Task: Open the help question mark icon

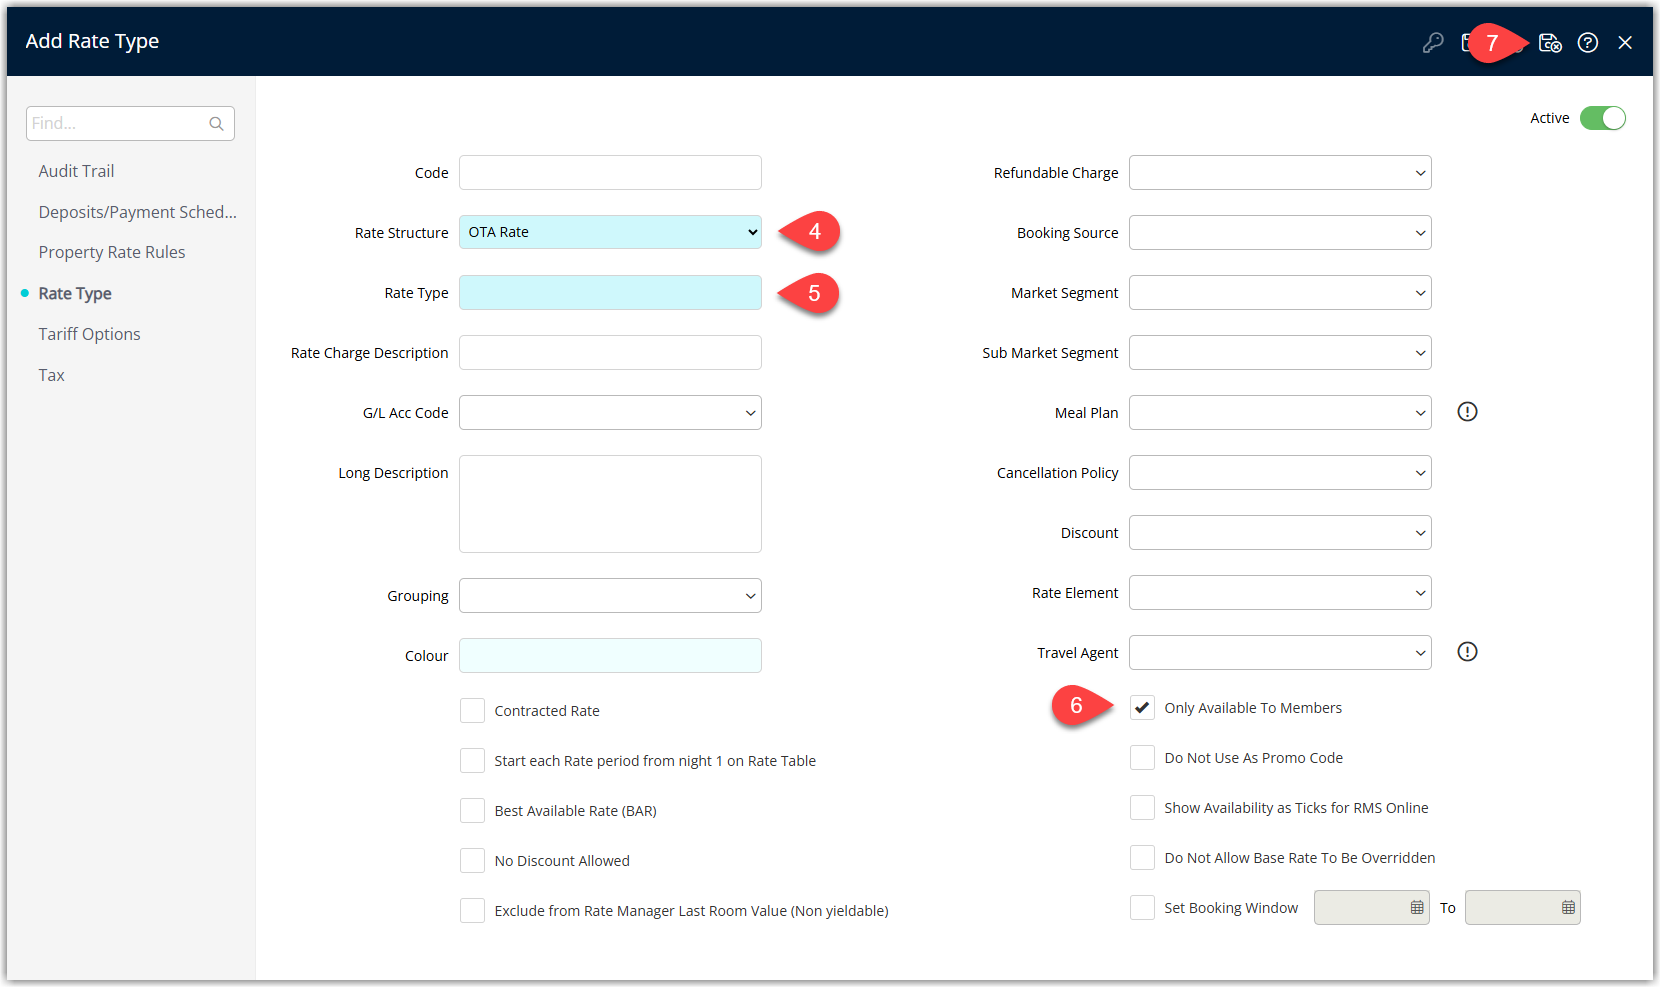Action: click(x=1588, y=43)
